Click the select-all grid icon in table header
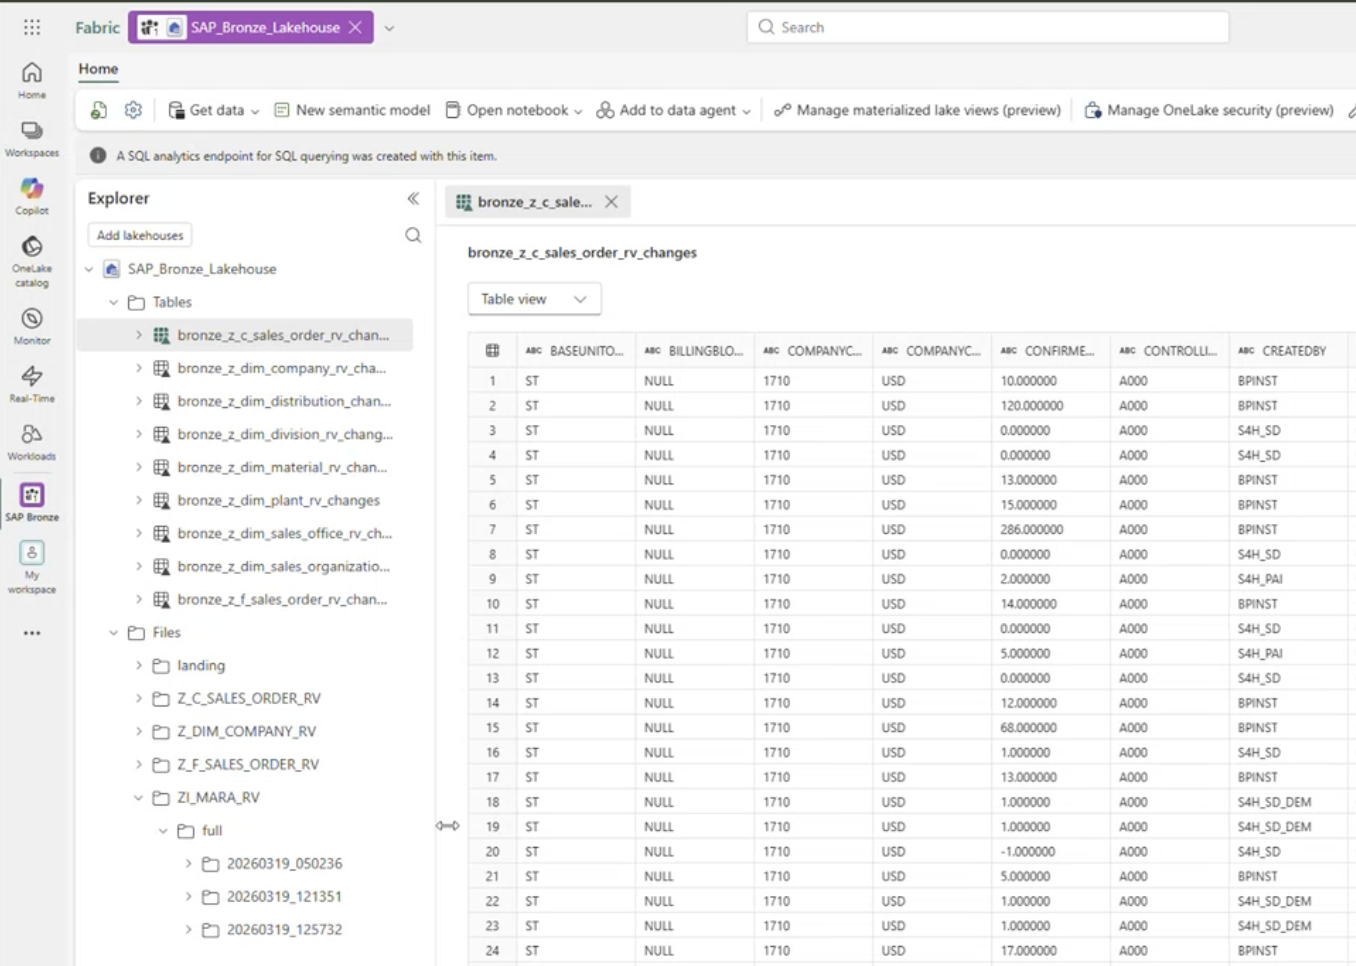 (x=492, y=351)
